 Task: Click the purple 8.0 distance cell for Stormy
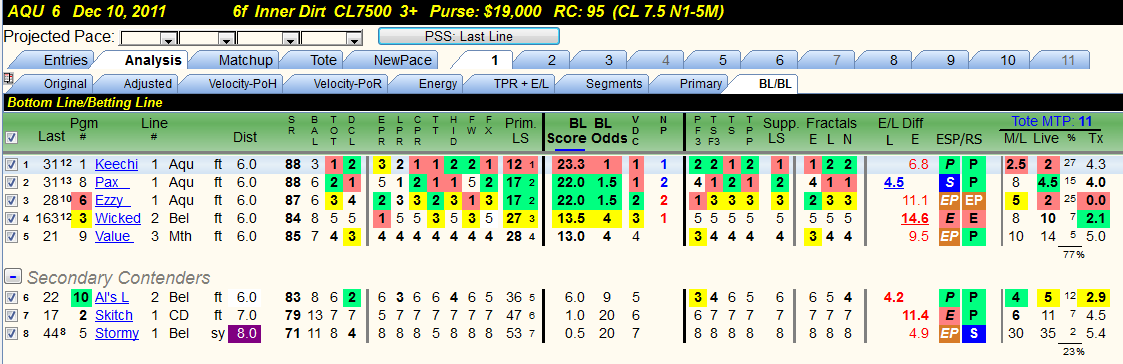(244, 333)
